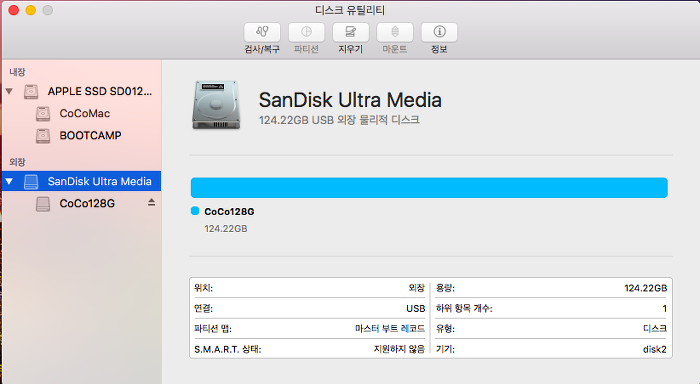The width and height of the screenshot is (700, 384).
Task: Click the CoCo128G volume icon in sidebar
Action: tap(43, 204)
